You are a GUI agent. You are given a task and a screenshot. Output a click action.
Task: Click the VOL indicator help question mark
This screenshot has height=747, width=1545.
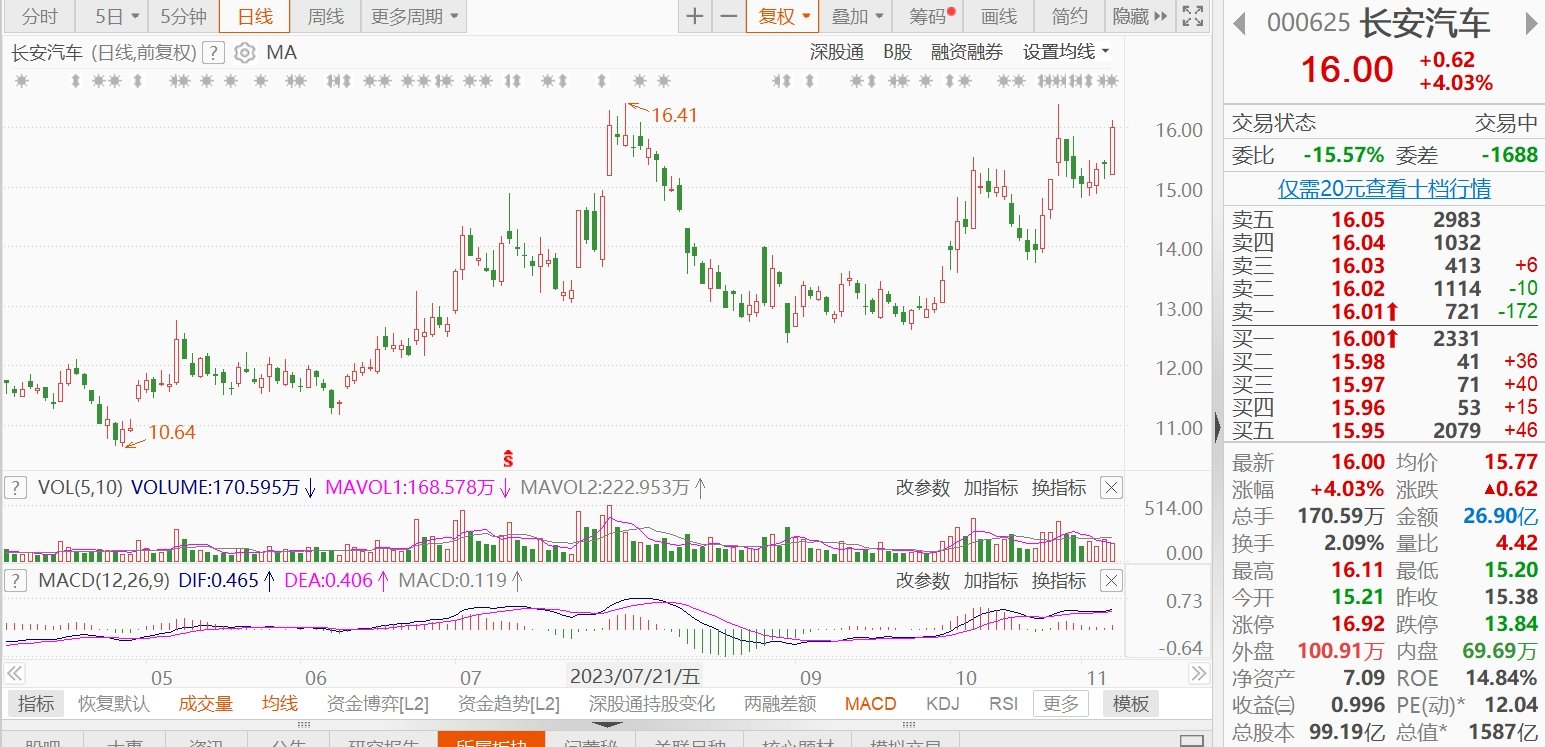point(16,488)
